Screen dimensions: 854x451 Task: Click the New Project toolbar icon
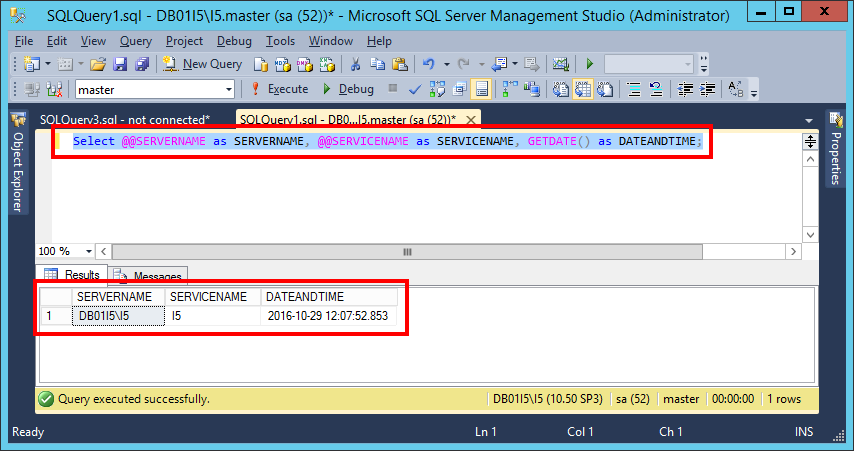pyautogui.click(x=32, y=64)
